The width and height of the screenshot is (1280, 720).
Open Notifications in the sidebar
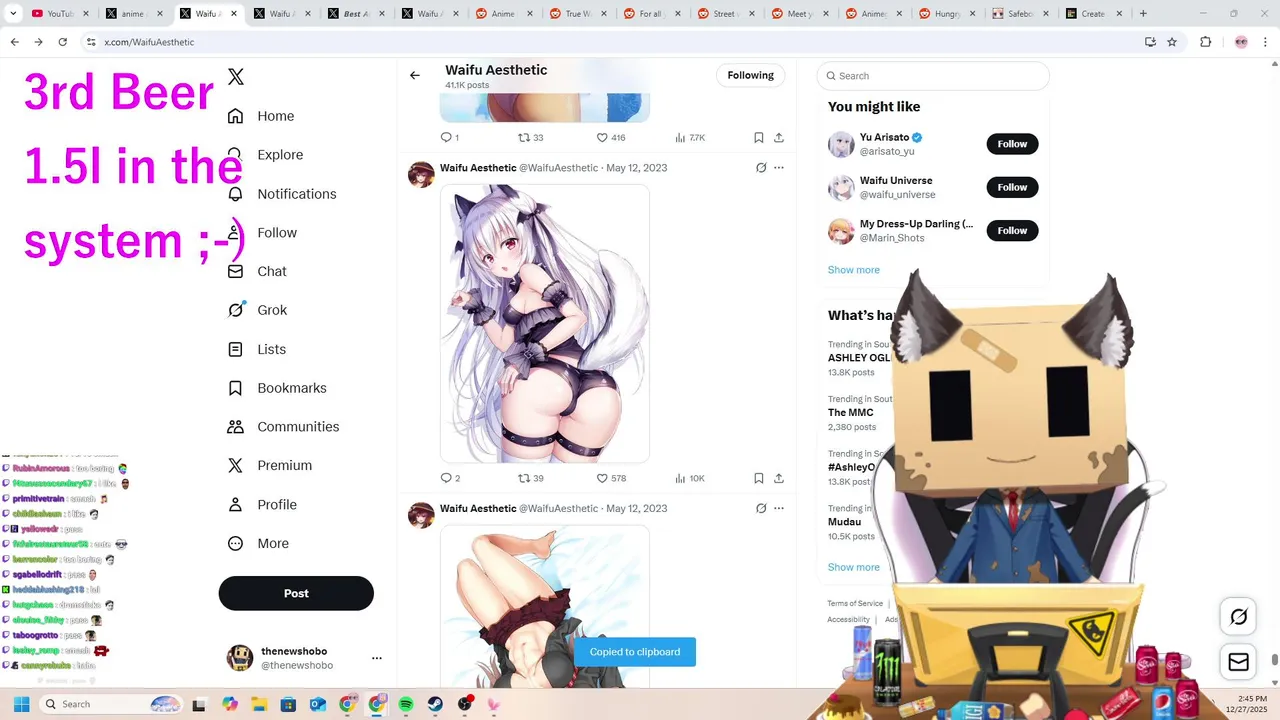282,194
